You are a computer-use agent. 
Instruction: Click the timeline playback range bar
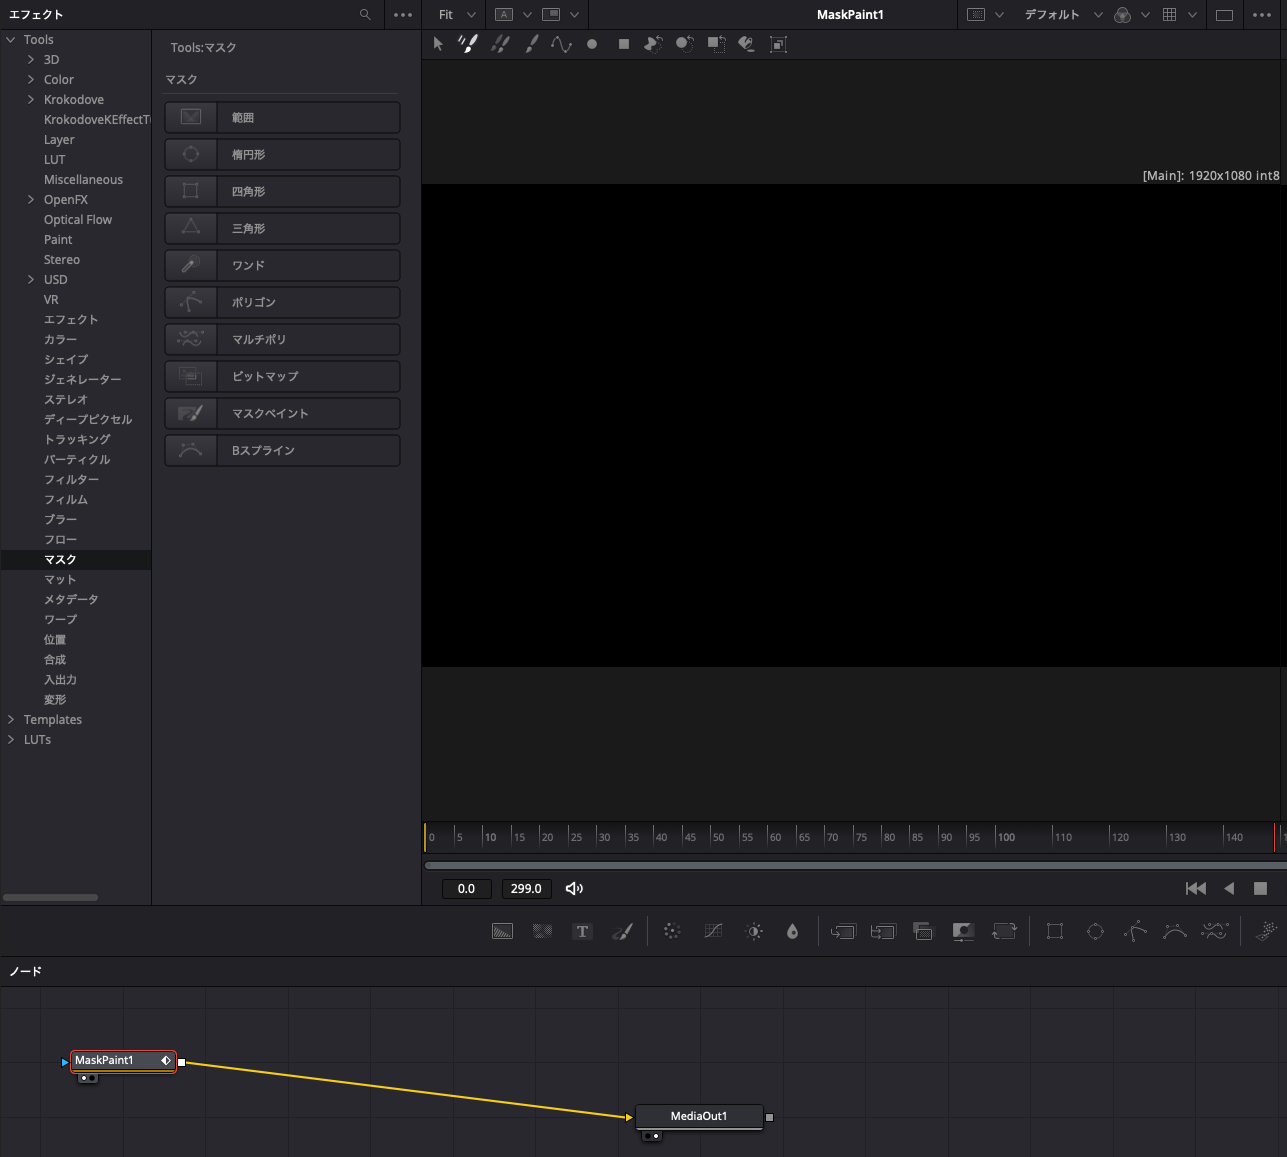[x=855, y=865]
